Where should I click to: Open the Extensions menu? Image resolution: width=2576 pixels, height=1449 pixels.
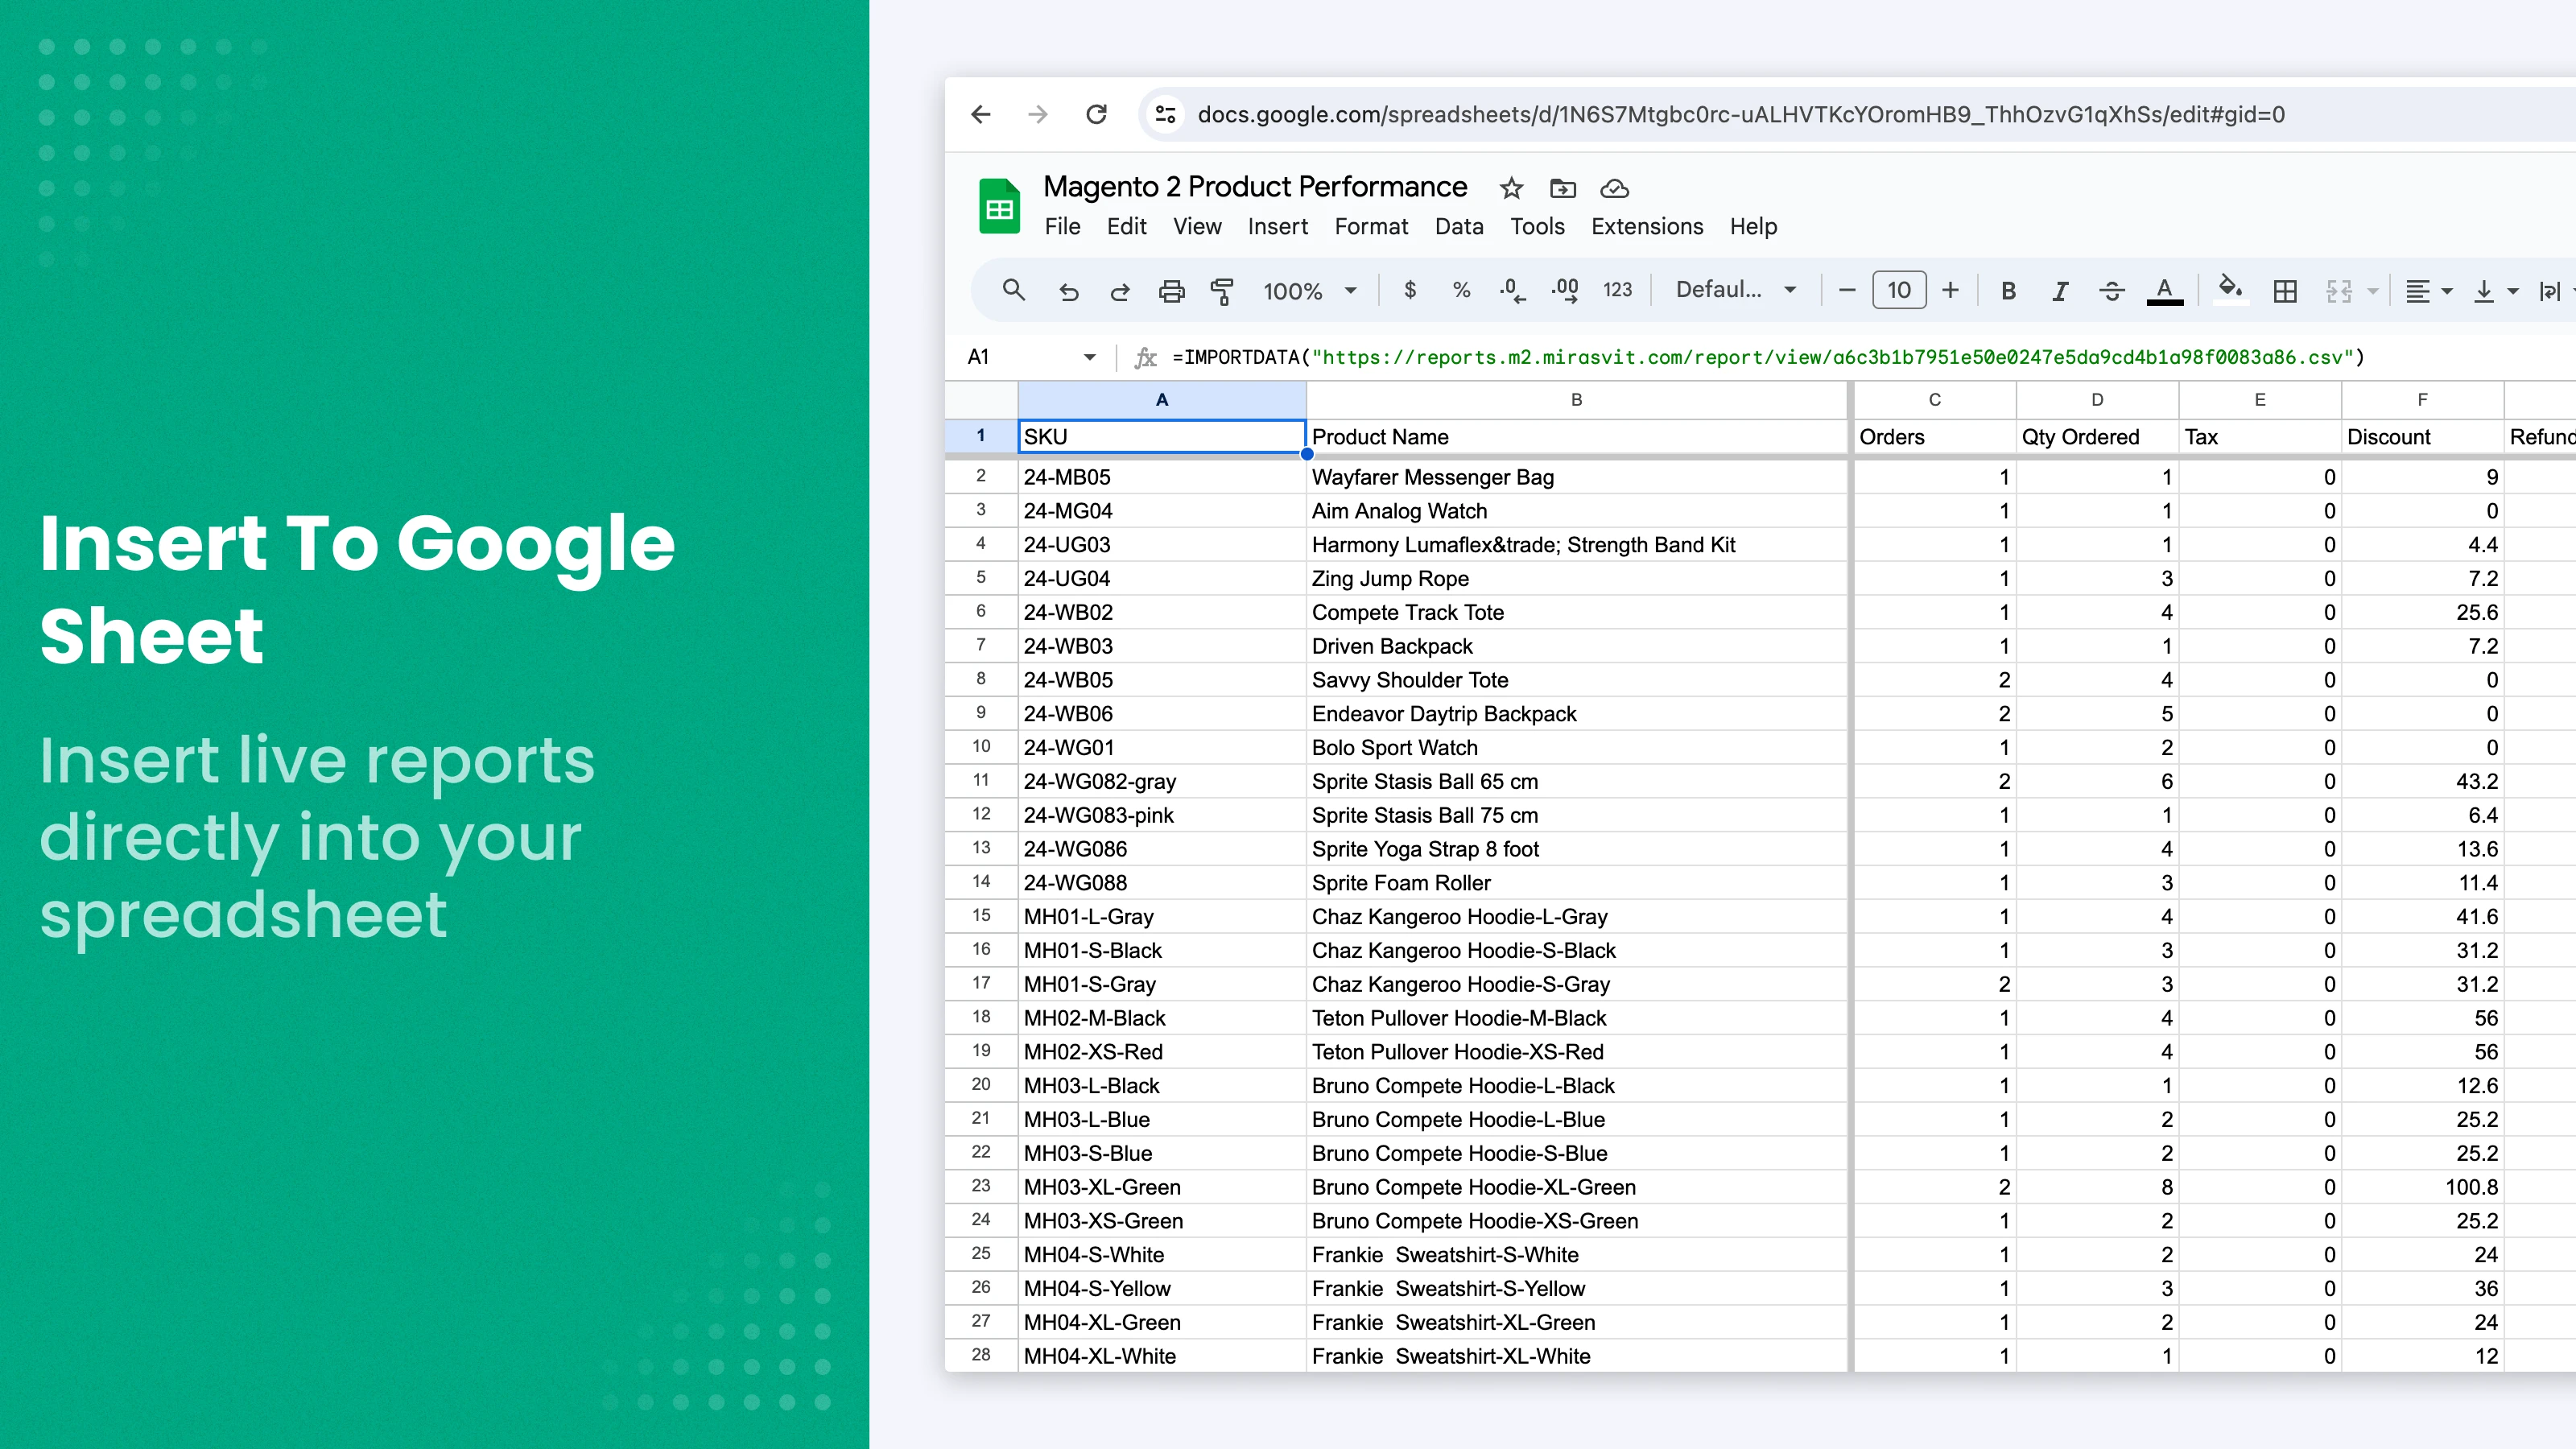[1646, 227]
